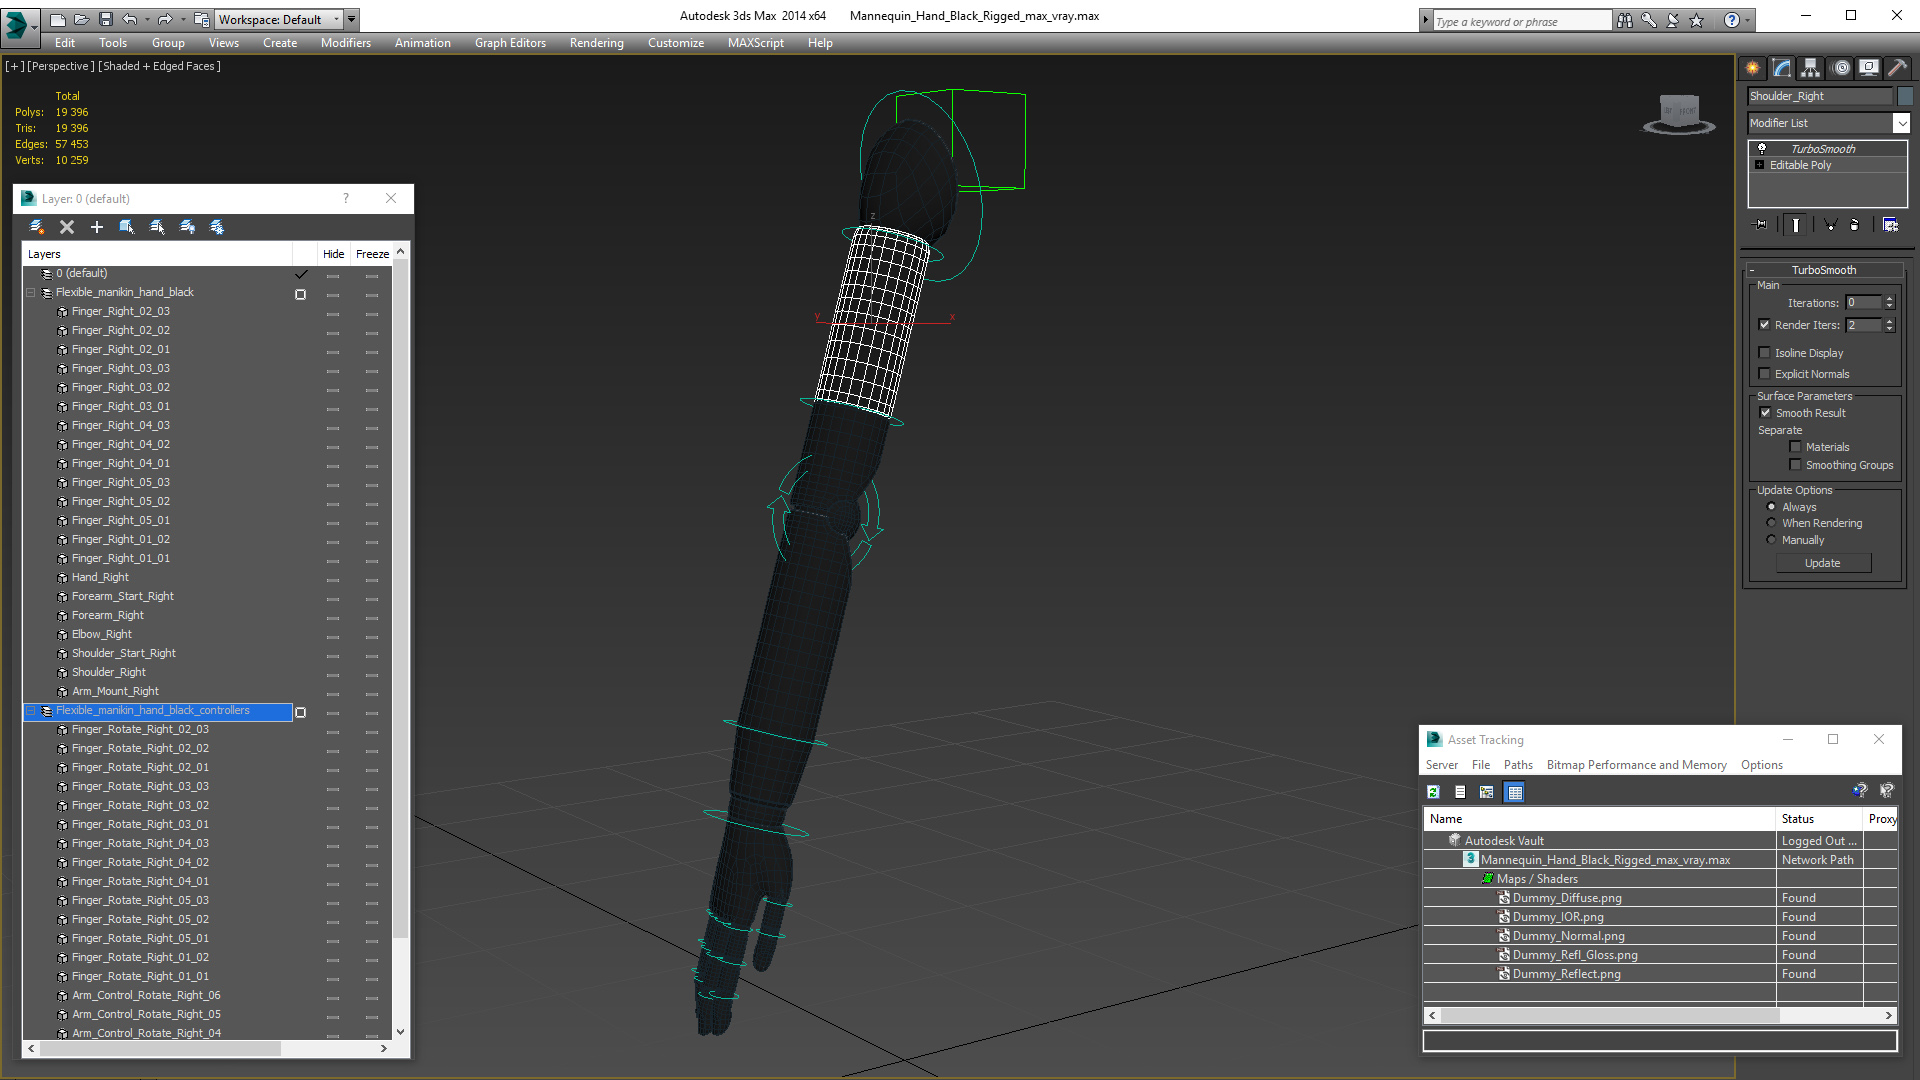Open the Graph Editors menu
1920x1080 pixels.
tap(510, 43)
